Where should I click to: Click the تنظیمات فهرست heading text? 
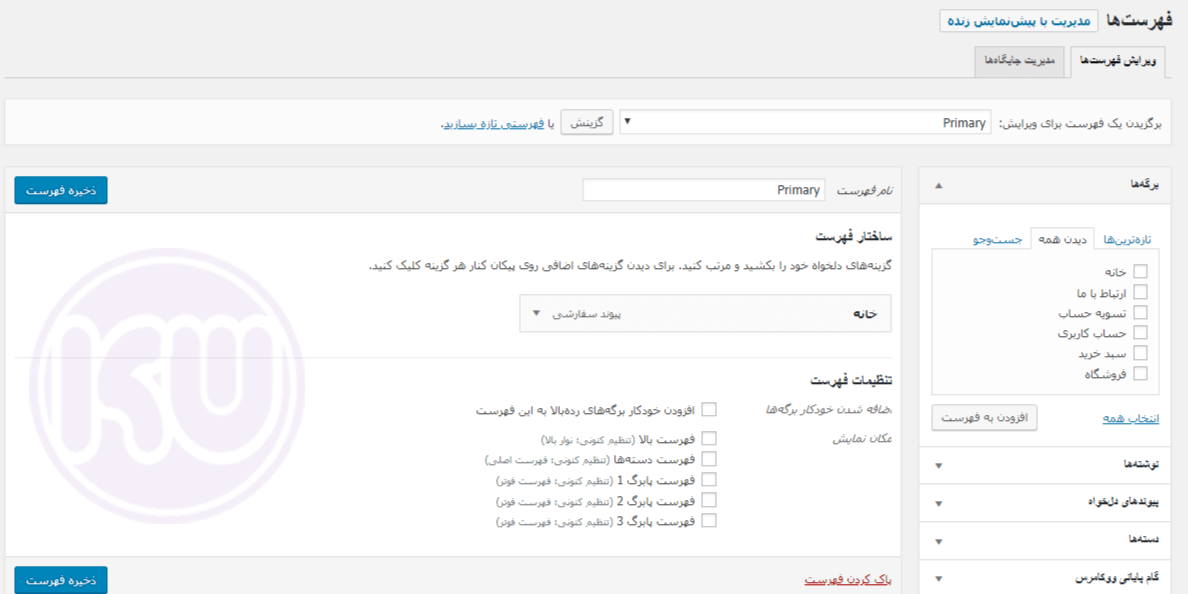tap(852, 378)
